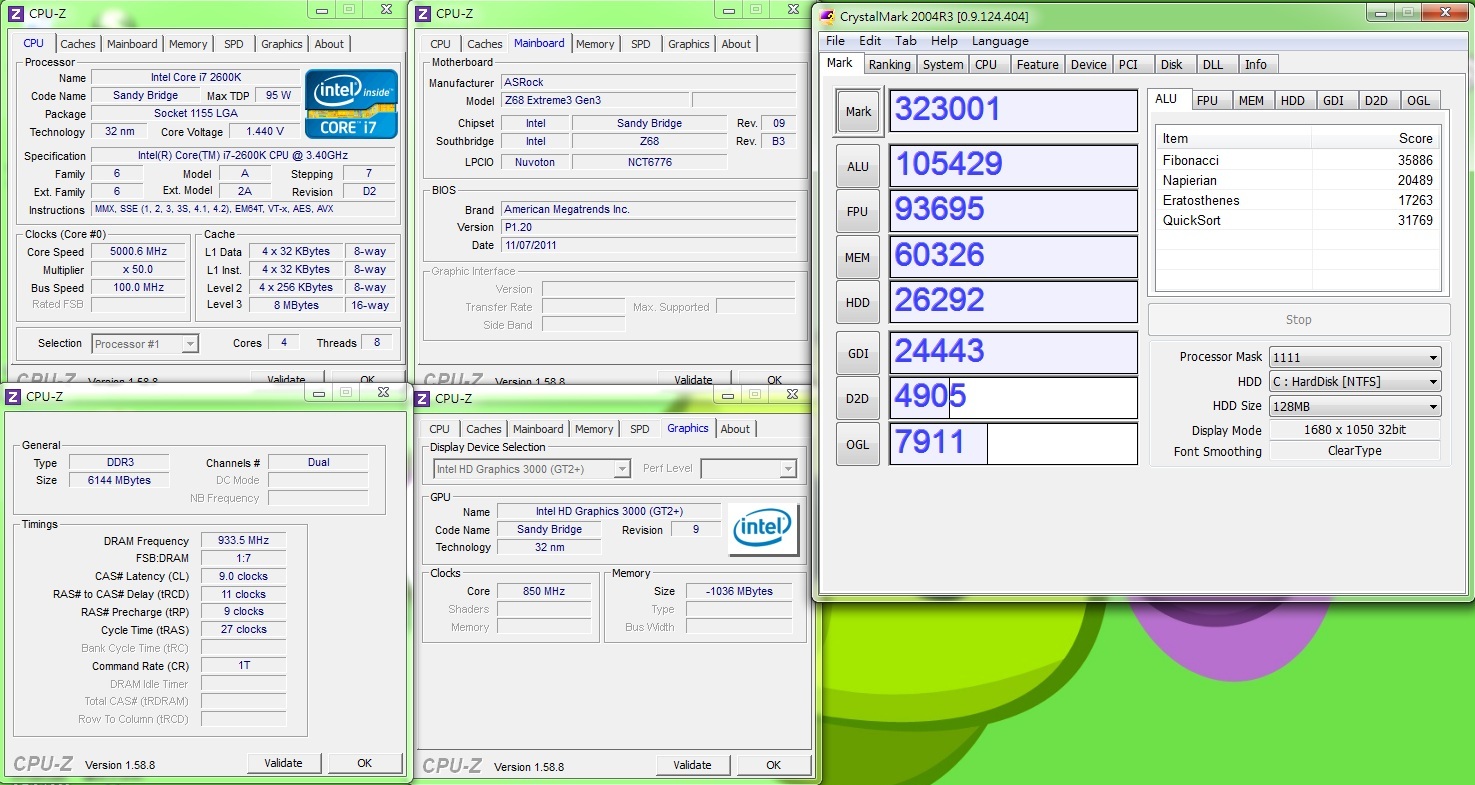Select the QuickSort row in score list
Image resolution: width=1475 pixels, height=785 pixels.
pyautogui.click(x=1298, y=220)
